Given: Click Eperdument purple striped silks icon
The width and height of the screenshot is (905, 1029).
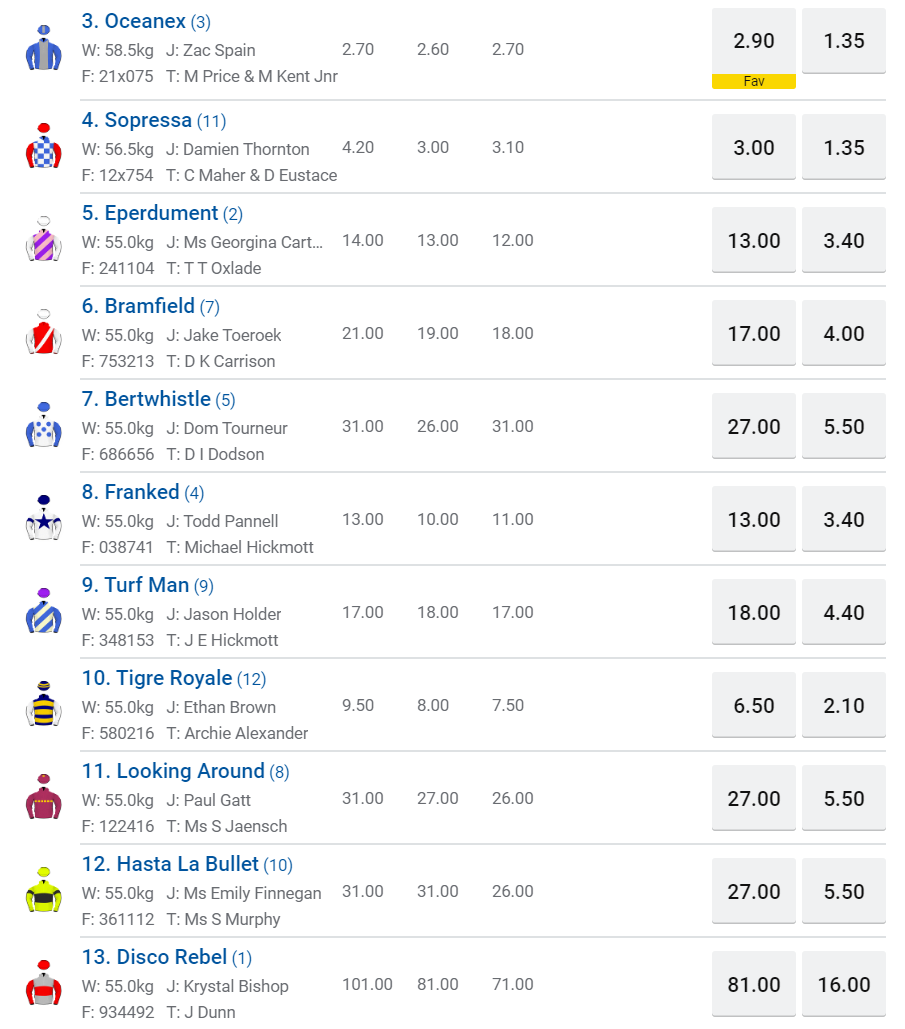Looking at the screenshot, I should pyautogui.click(x=43, y=240).
